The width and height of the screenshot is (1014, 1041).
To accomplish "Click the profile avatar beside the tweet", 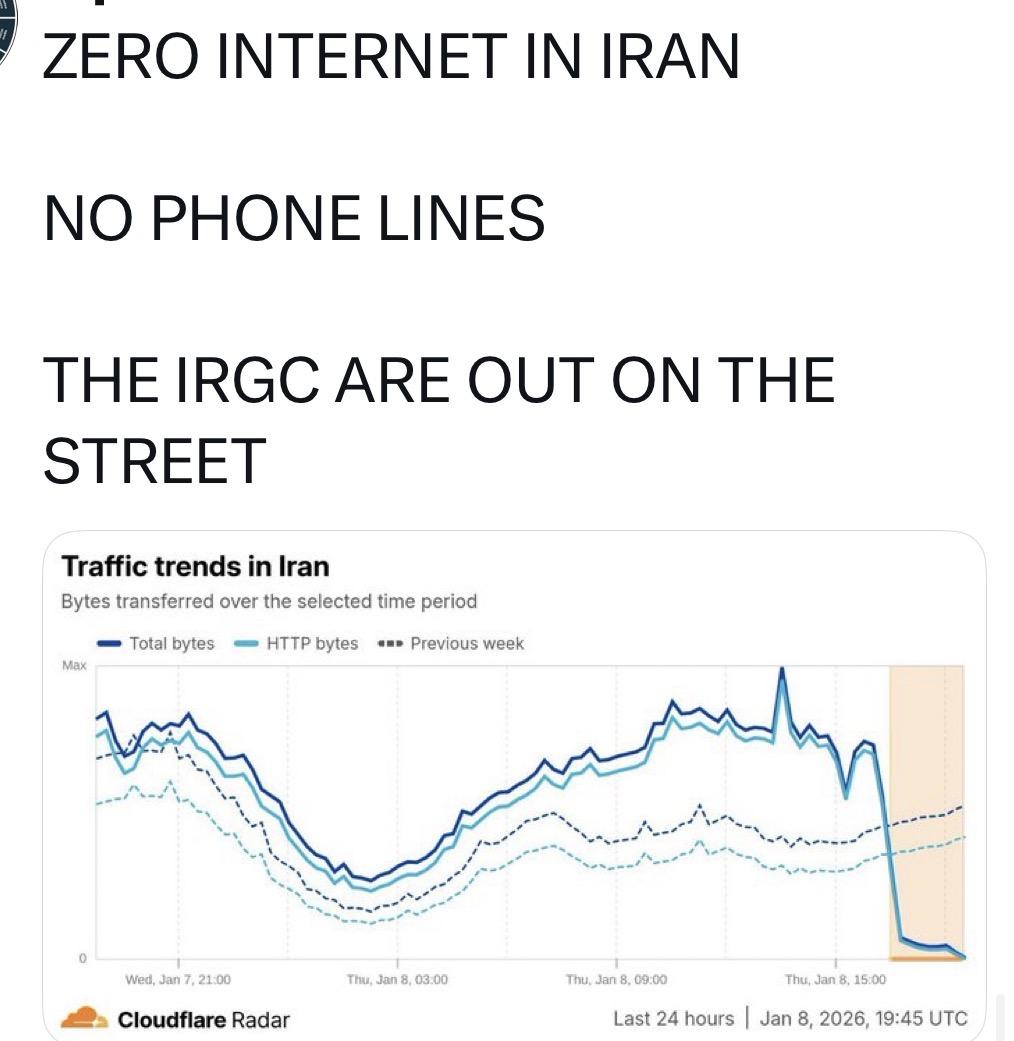I will click(8, 40).
